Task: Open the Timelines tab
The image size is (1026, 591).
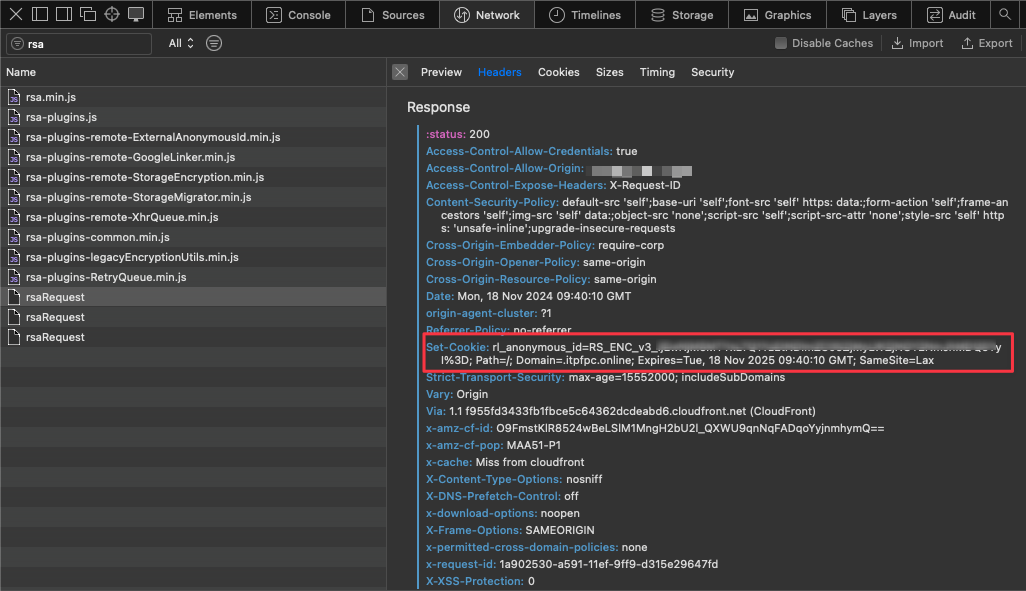Action: pos(585,14)
